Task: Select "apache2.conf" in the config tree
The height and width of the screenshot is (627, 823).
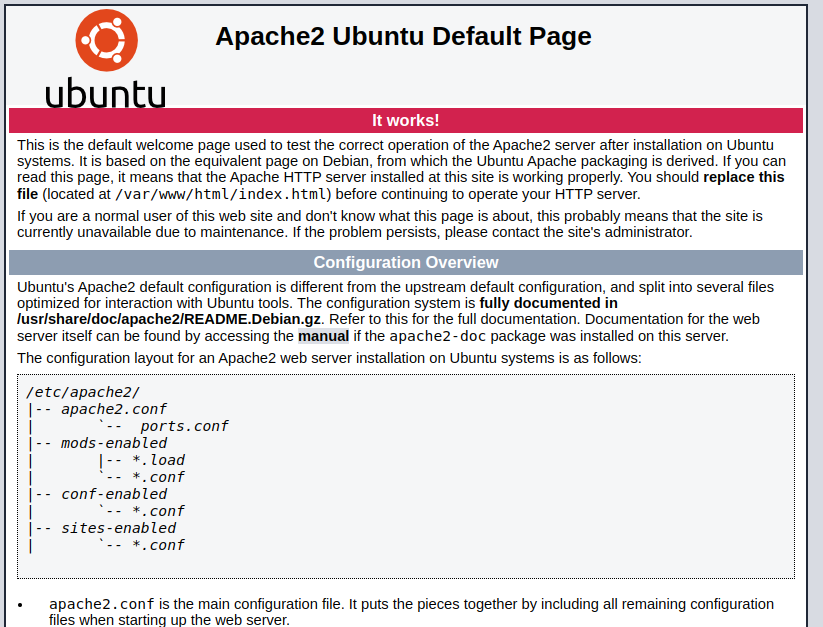Action: pyautogui.click(x=114, y=409)
